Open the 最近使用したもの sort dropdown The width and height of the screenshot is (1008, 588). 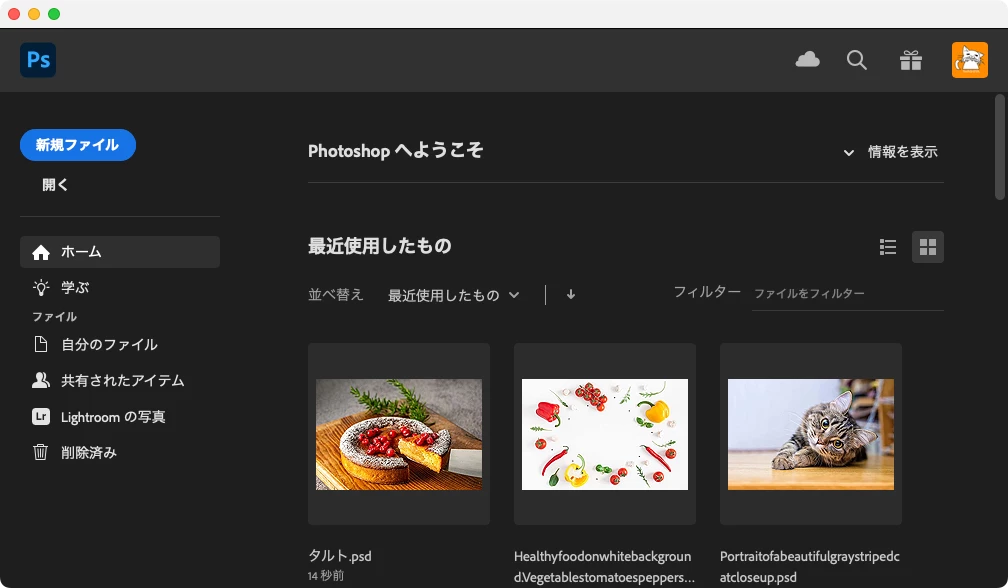(454, 295)
